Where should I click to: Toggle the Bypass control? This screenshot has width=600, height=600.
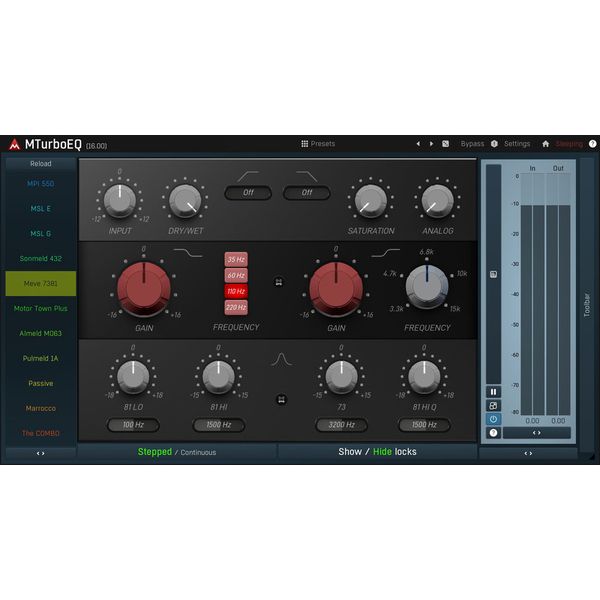(x=472, y=144)
